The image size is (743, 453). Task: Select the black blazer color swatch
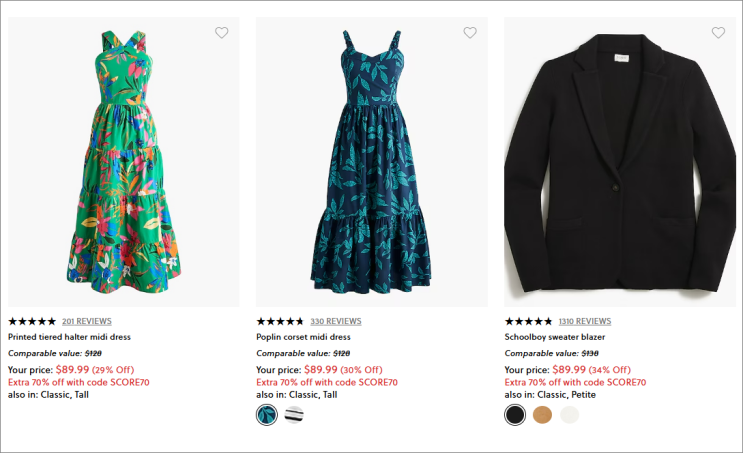coord(515,415)
